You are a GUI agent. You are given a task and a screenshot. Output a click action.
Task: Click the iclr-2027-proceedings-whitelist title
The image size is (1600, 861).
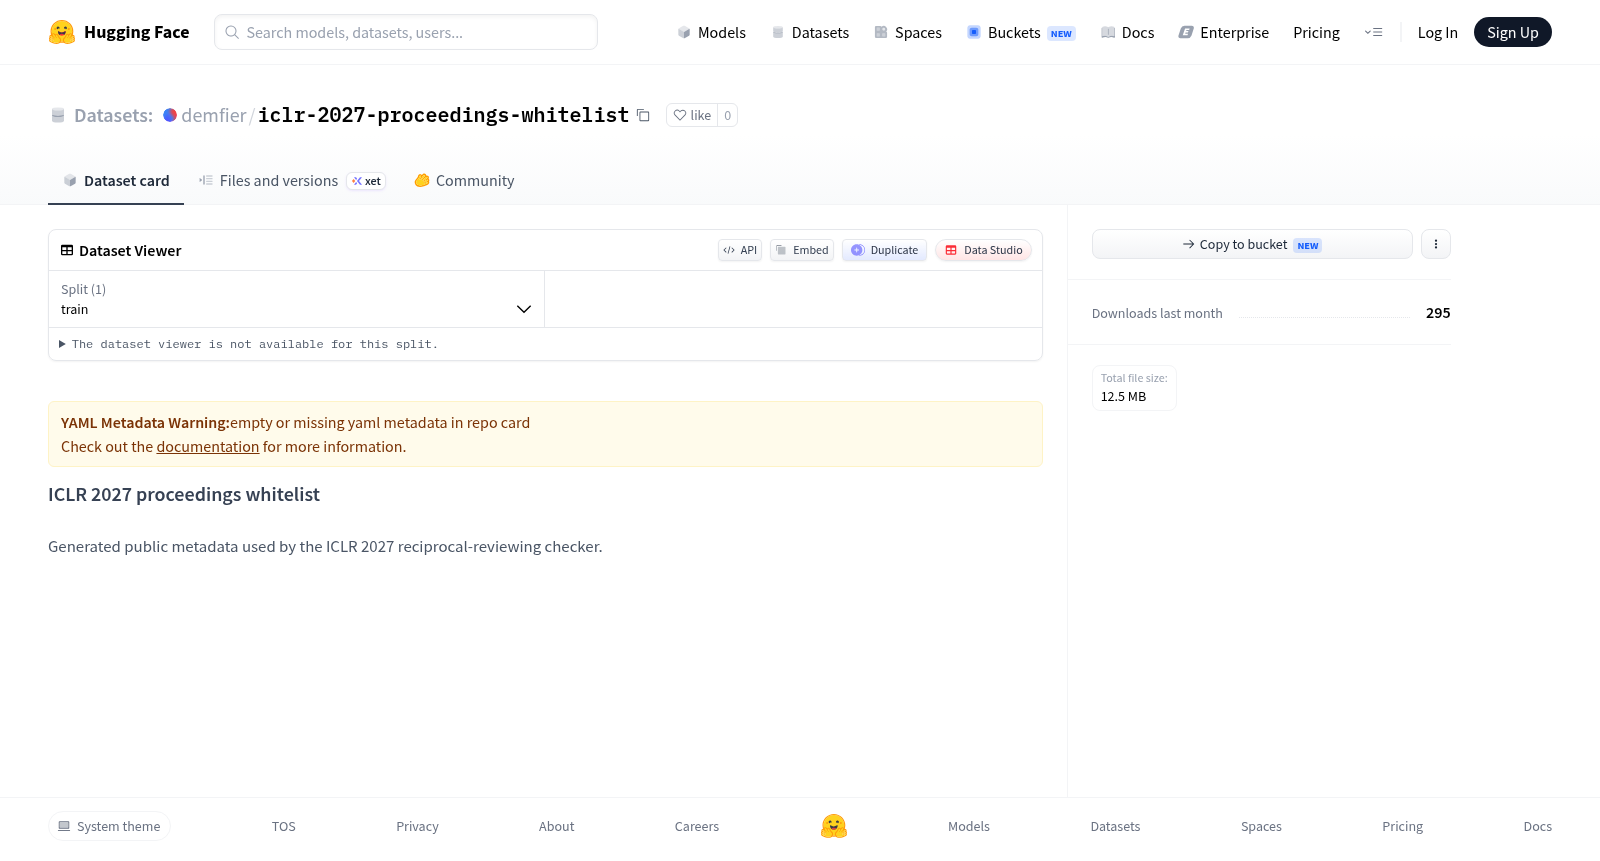443,115
